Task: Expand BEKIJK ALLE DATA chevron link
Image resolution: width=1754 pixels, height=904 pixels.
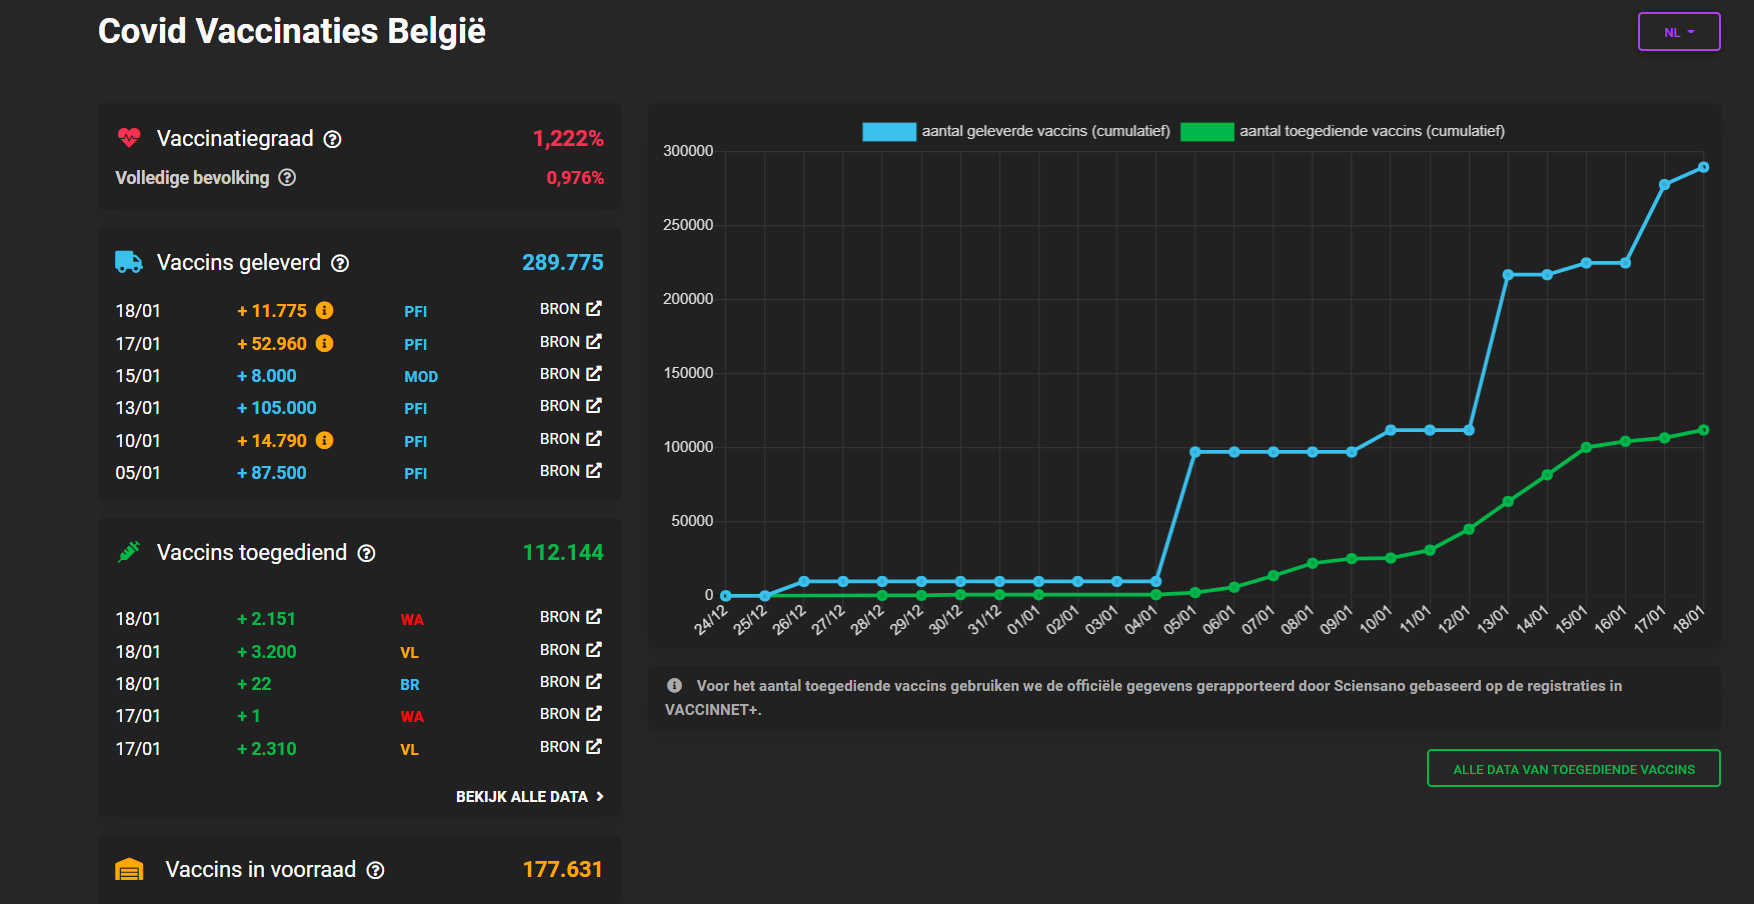Action: click(530, 797)
